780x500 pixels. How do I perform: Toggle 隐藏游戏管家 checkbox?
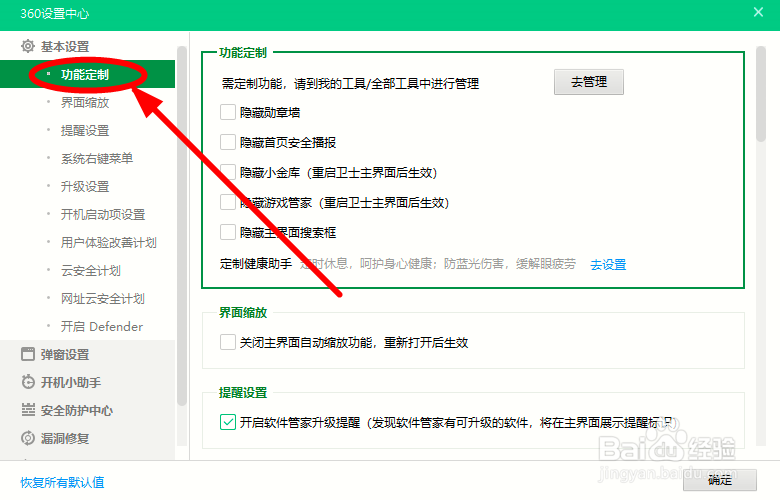pos(228,202)
